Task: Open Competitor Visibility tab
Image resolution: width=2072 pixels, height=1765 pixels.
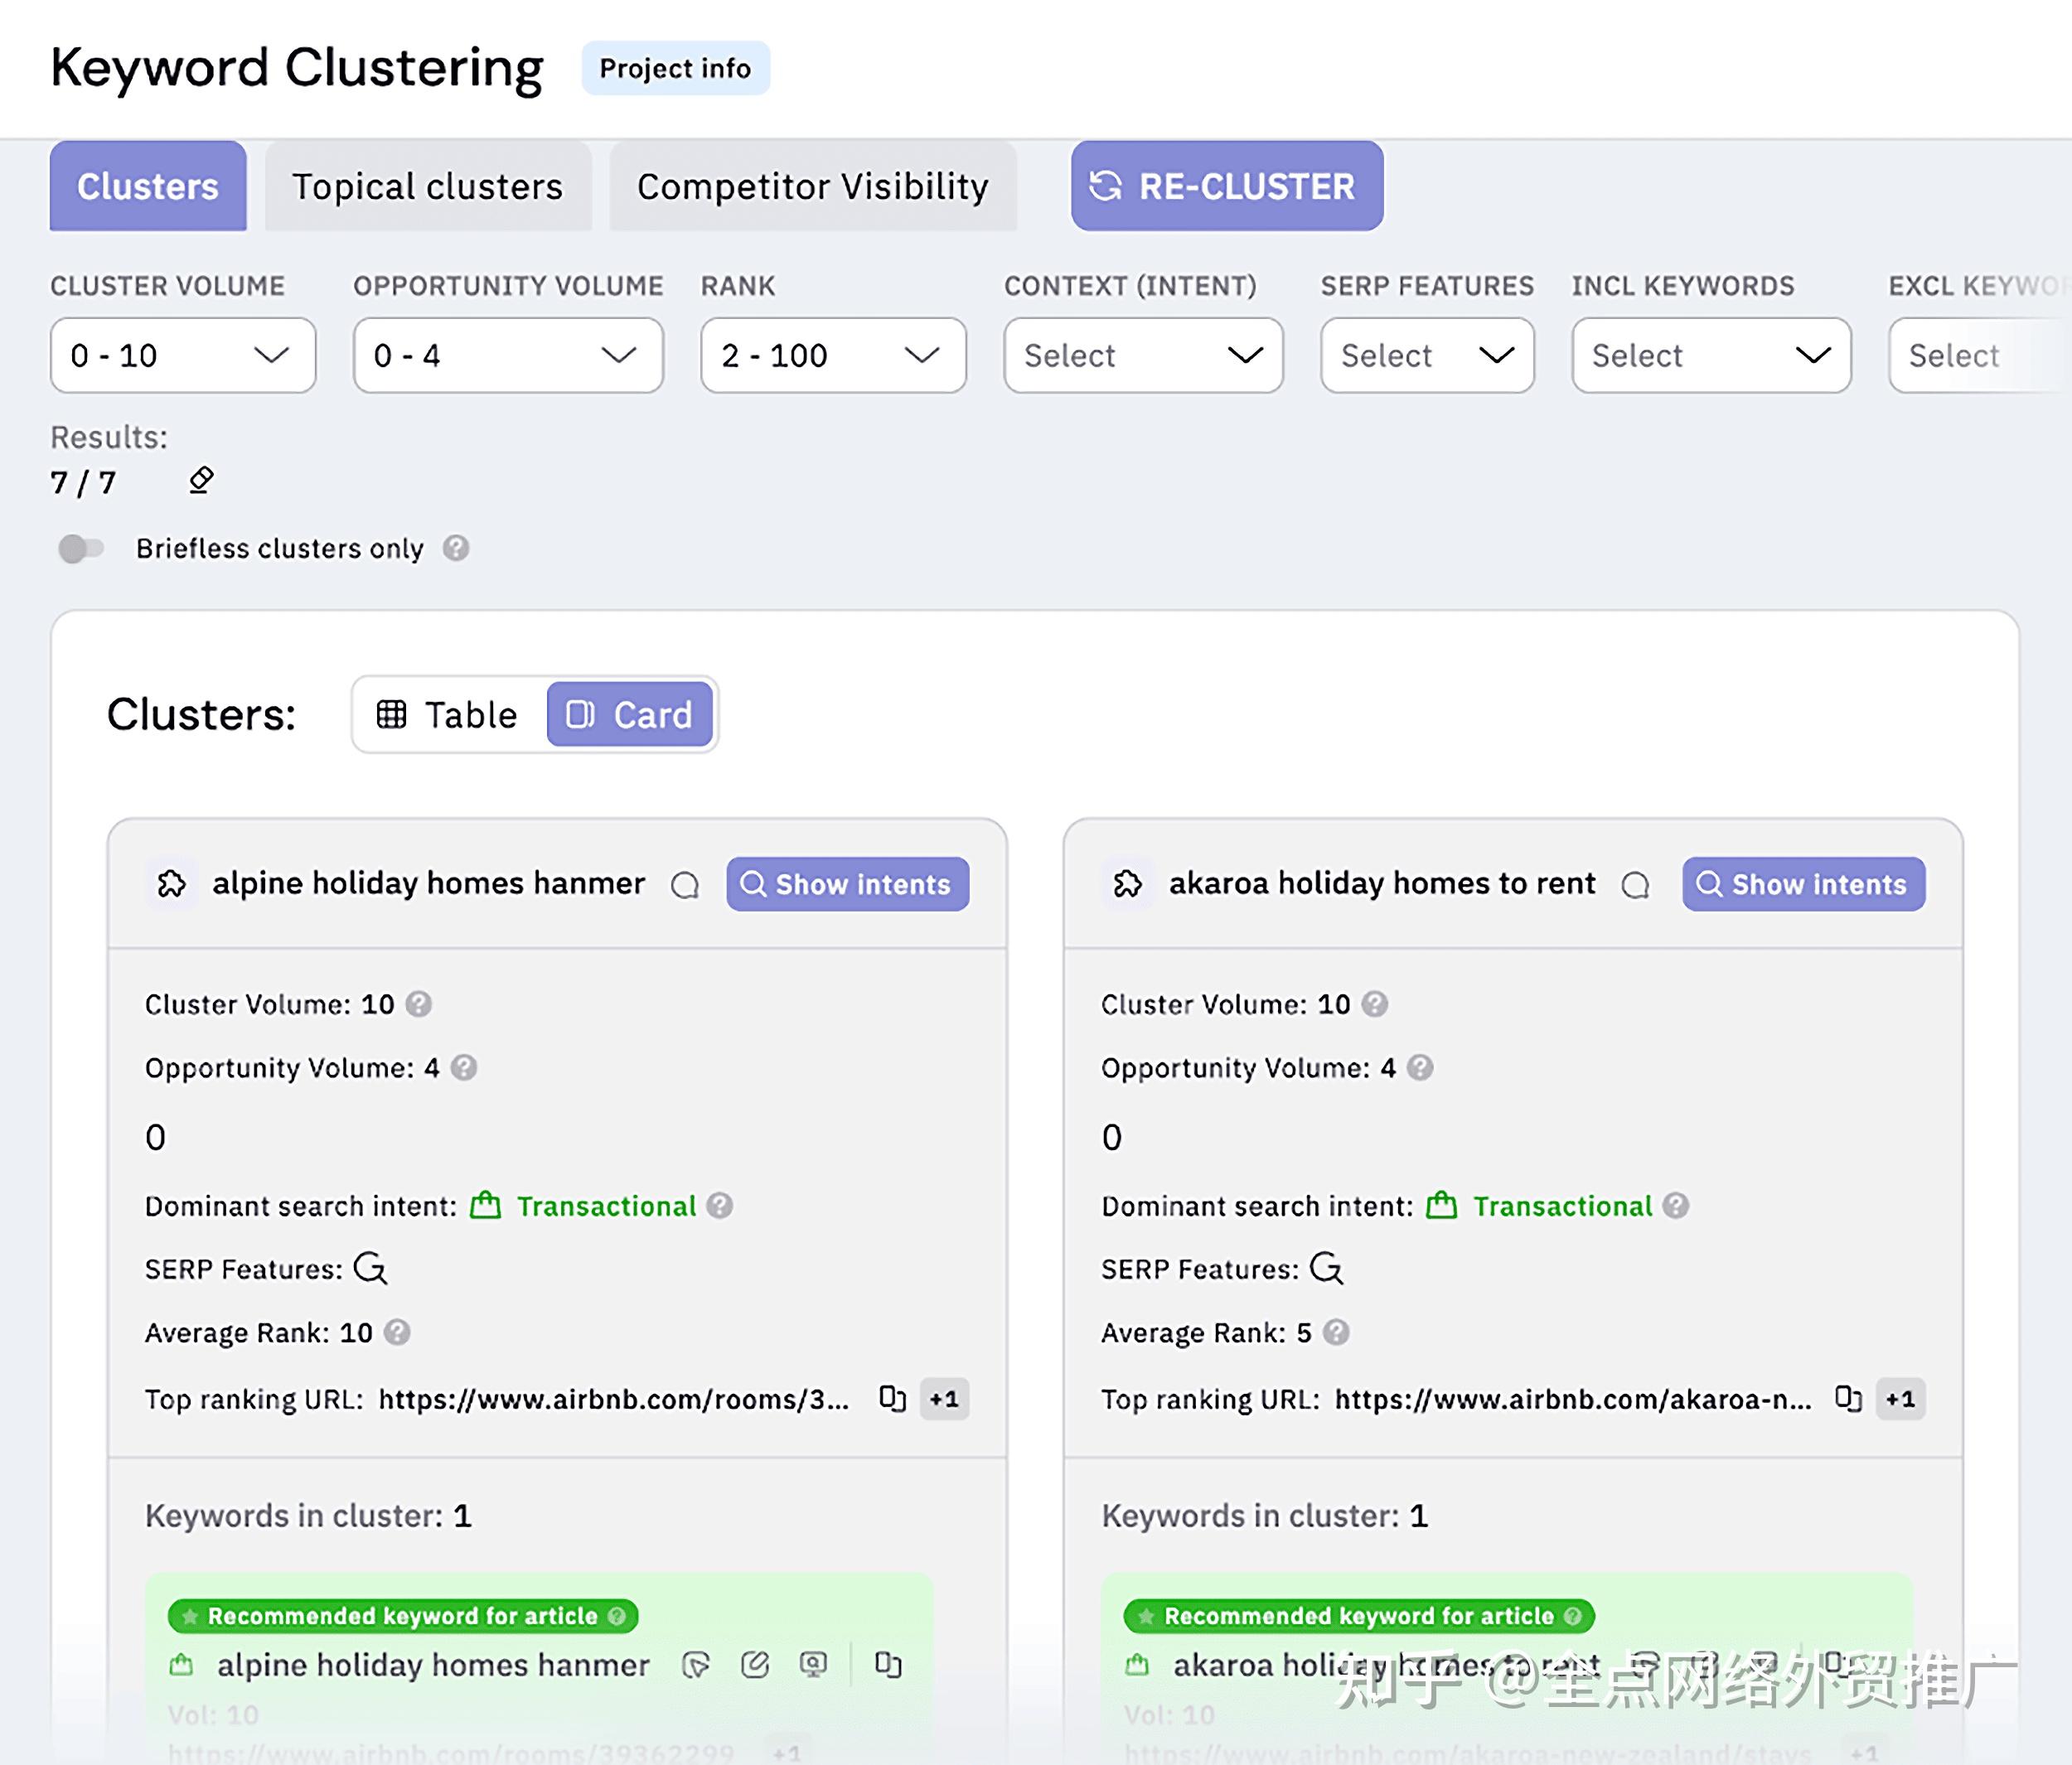Action: coord(813,186)
